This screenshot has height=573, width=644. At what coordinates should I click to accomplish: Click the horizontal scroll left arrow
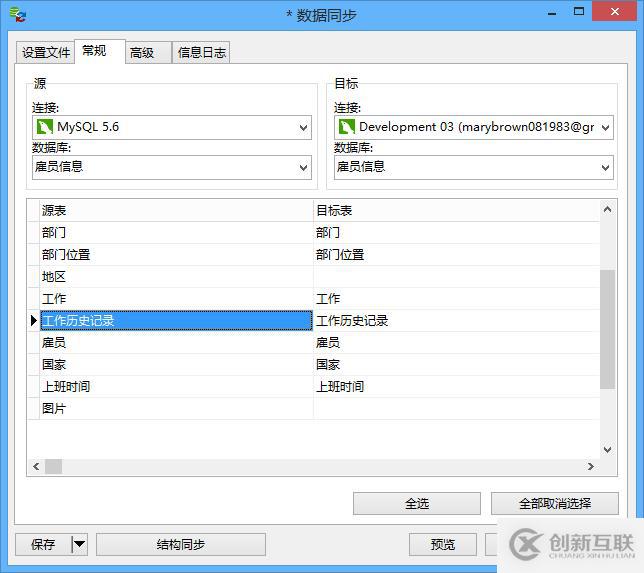coord(36,466)
